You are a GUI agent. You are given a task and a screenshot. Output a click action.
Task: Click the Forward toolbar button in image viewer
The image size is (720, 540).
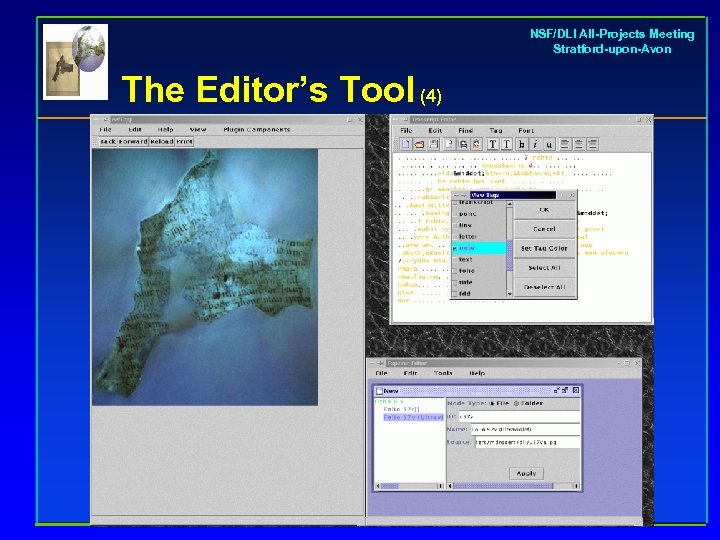[x=133, y=141]
